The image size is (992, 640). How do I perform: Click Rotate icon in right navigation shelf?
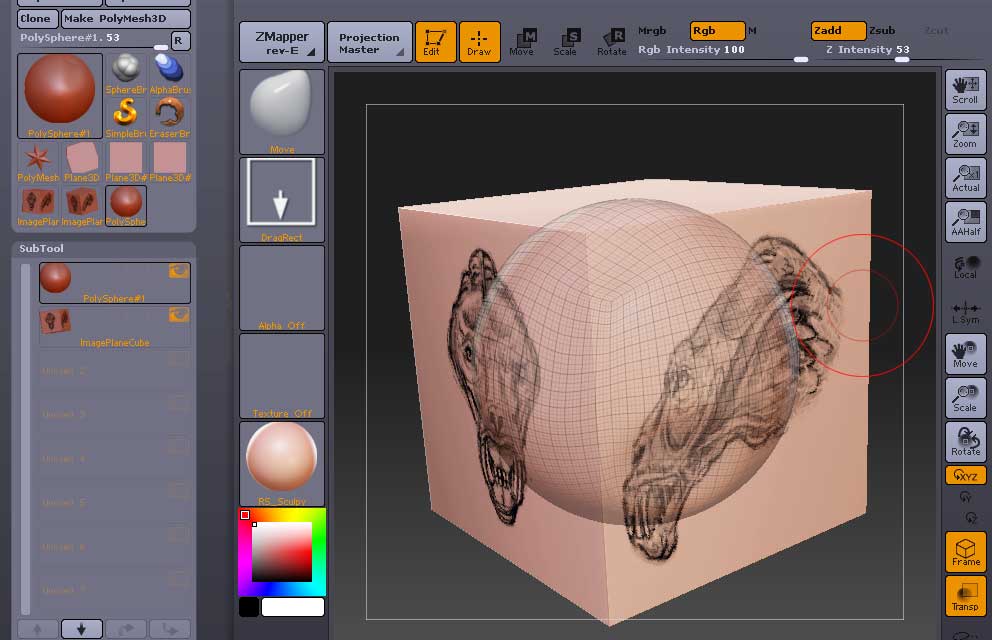click(x=965, y=442)
